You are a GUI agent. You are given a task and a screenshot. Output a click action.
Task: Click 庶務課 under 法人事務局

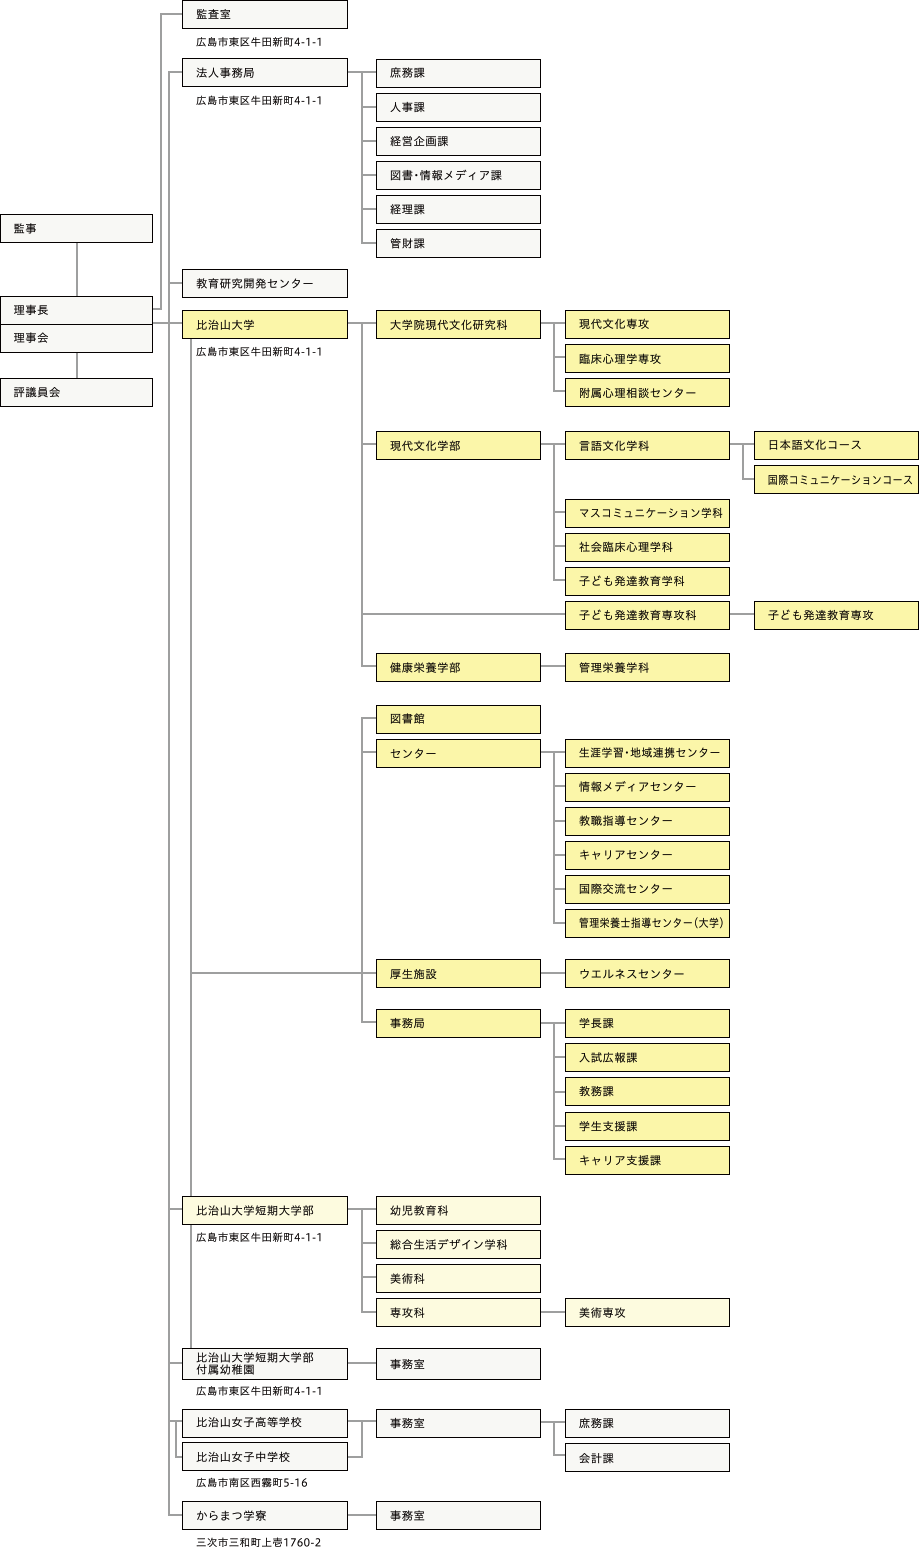tap(458, 73)
